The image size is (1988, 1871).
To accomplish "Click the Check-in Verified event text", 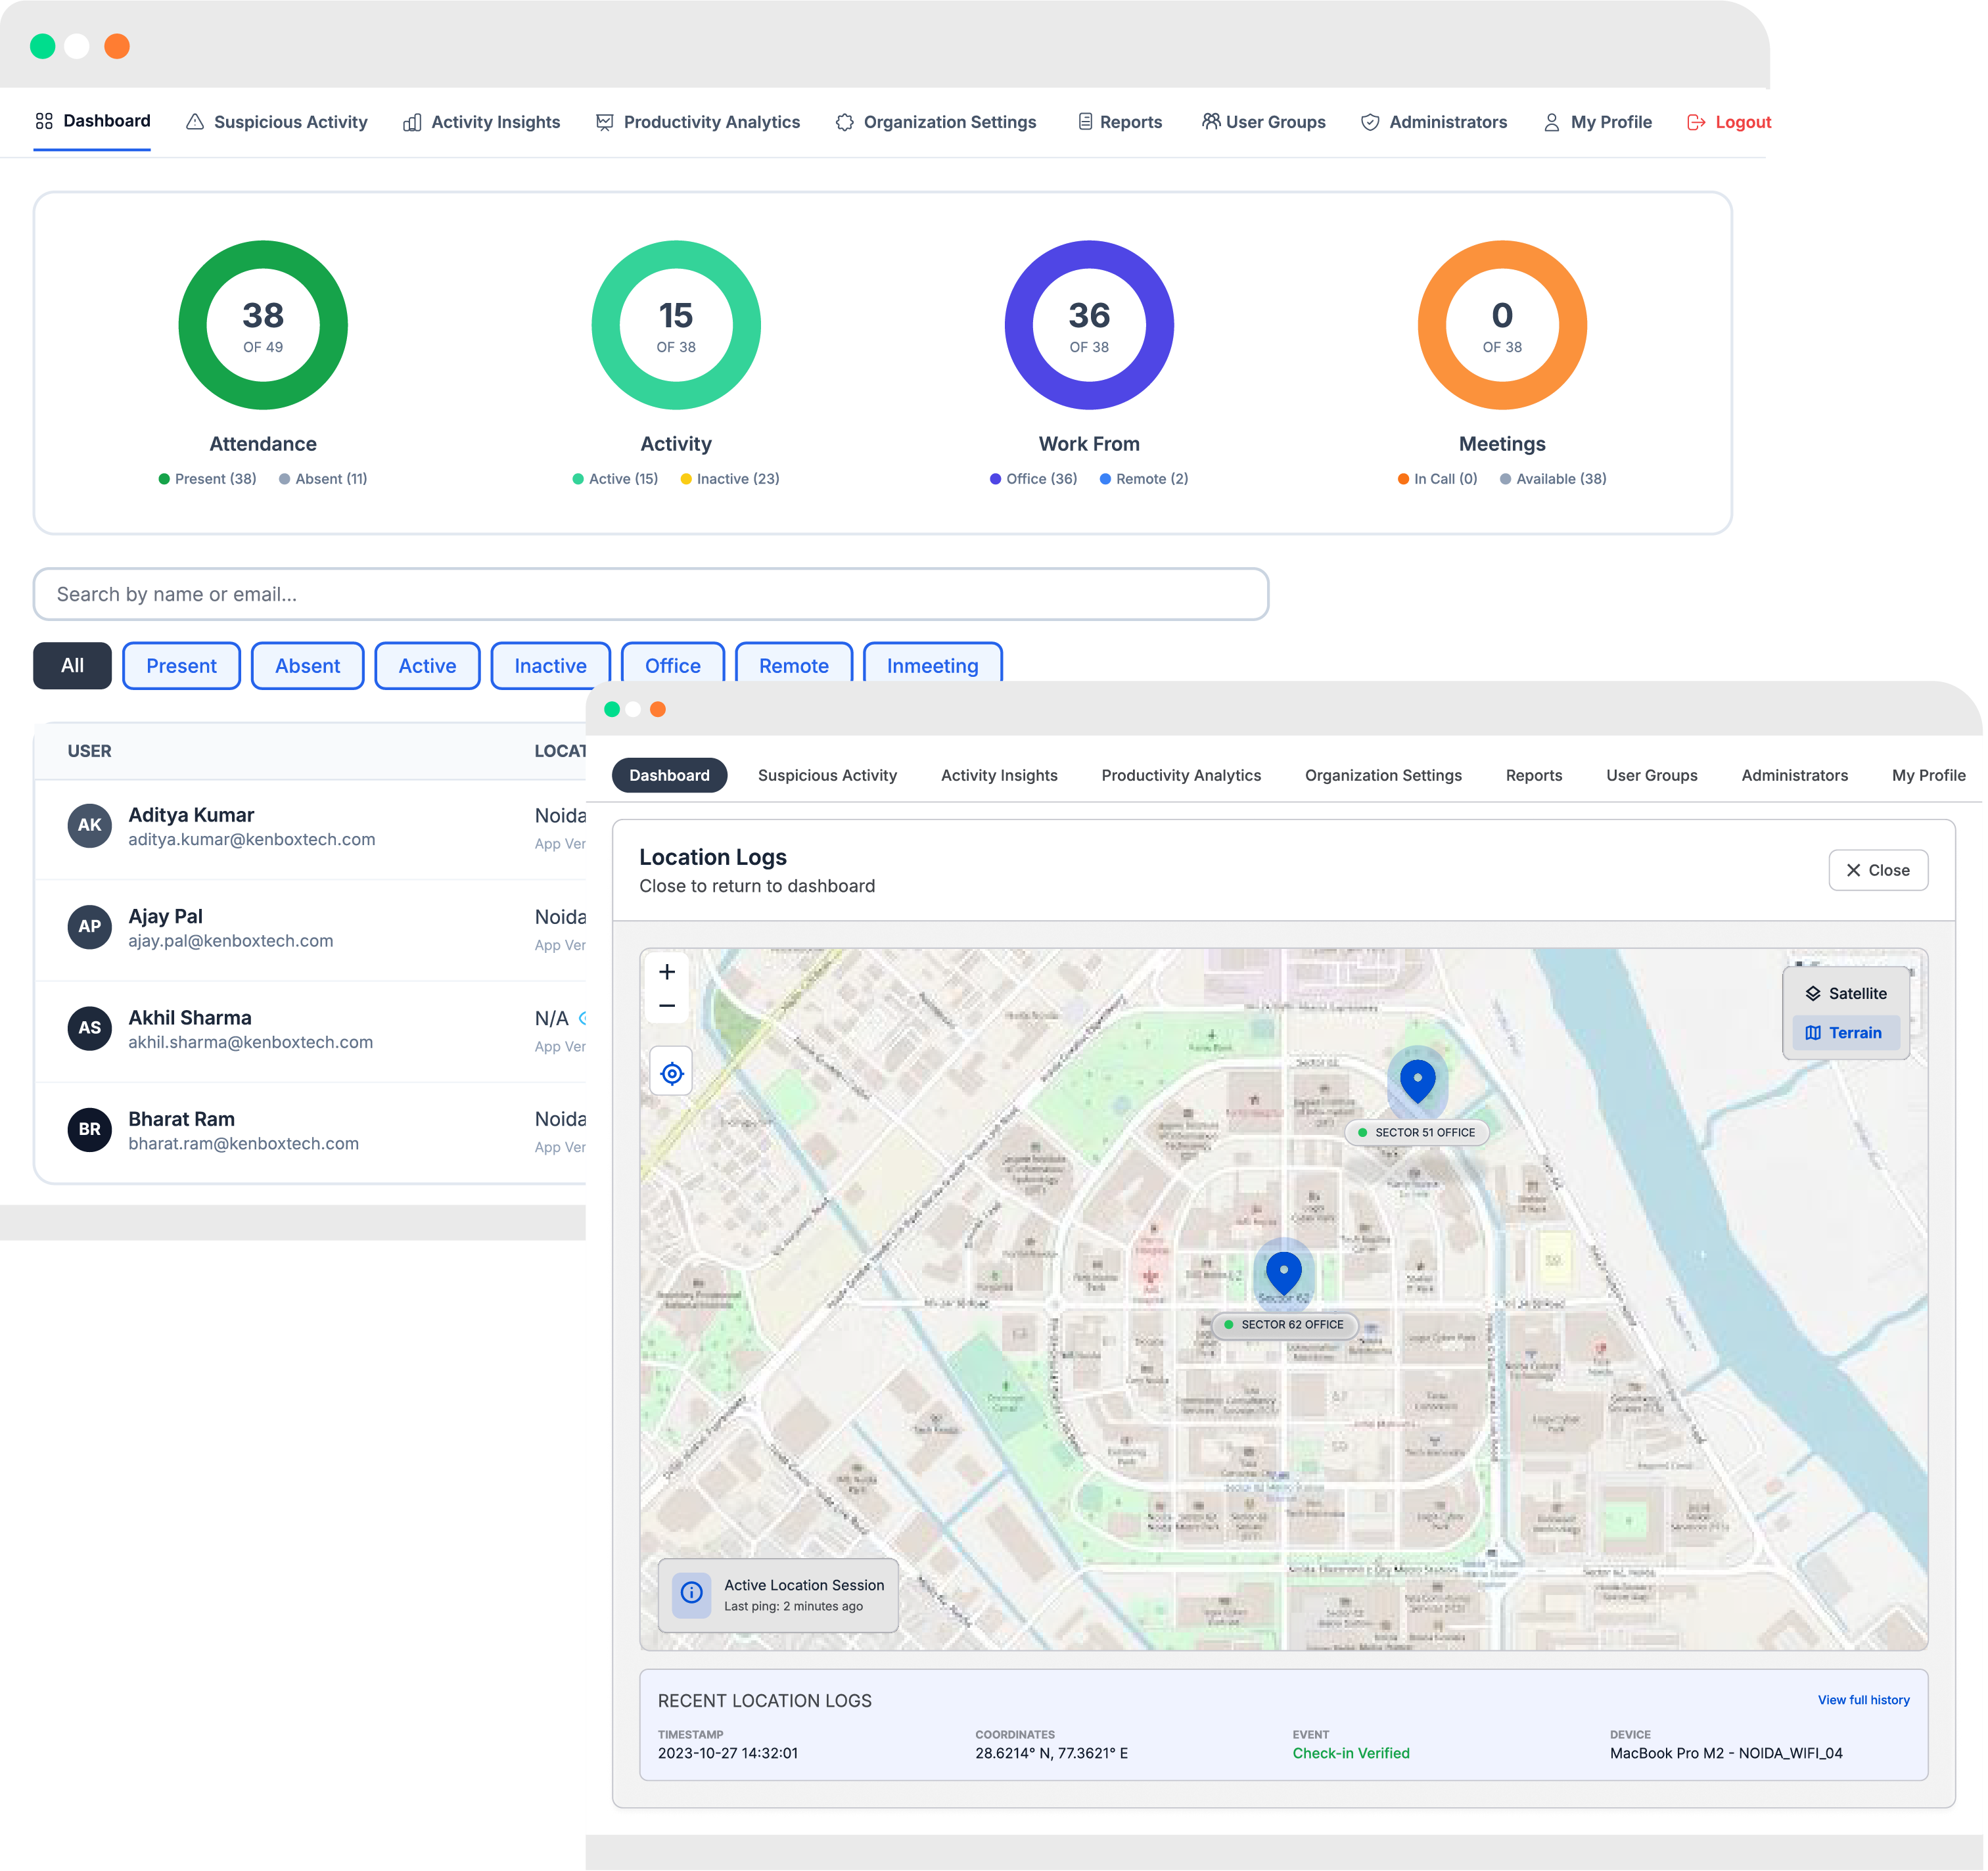I will pos(1352,1754).
